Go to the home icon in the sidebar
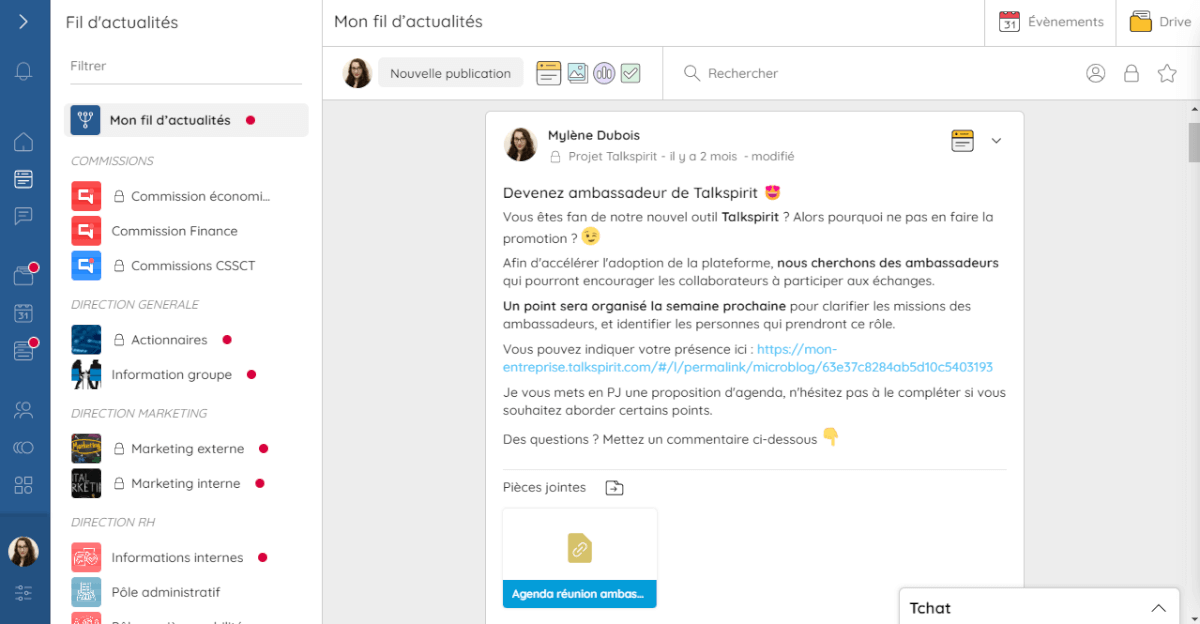This screenshot has height=624, width=1200. [x=23, y=142]
